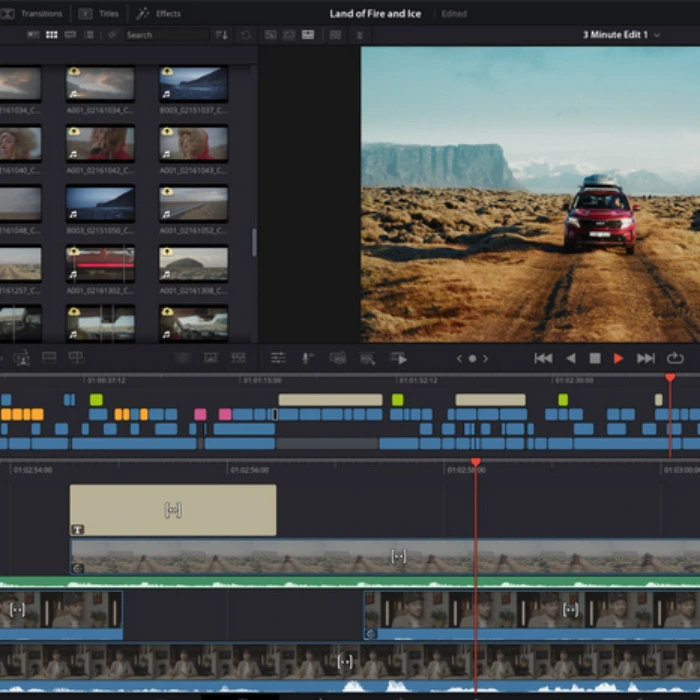The image size is (700, 700).
Task: Click the voiceover microphone icon
Action: pos(307,358)
